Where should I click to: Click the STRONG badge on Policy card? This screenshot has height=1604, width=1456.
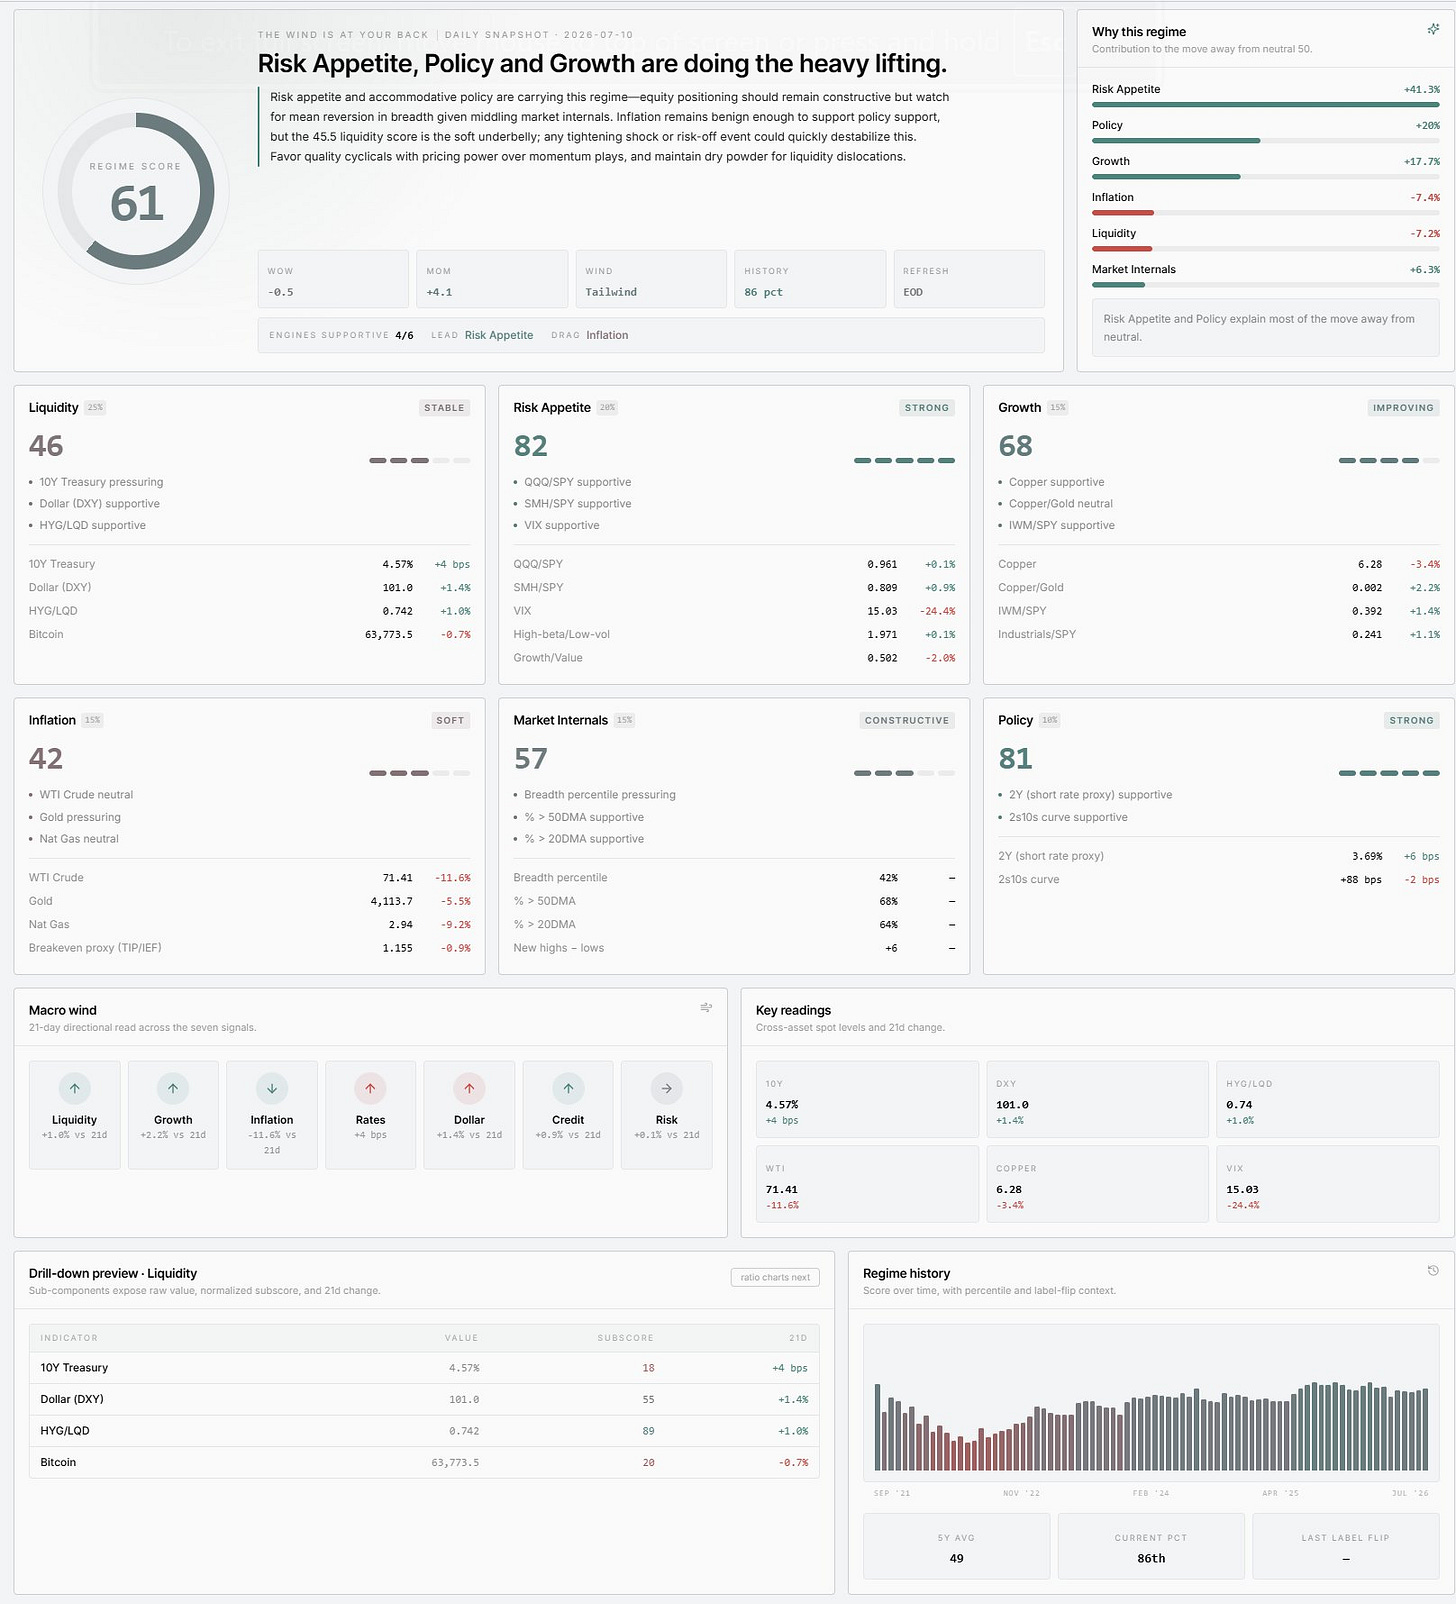point(1412,720)
